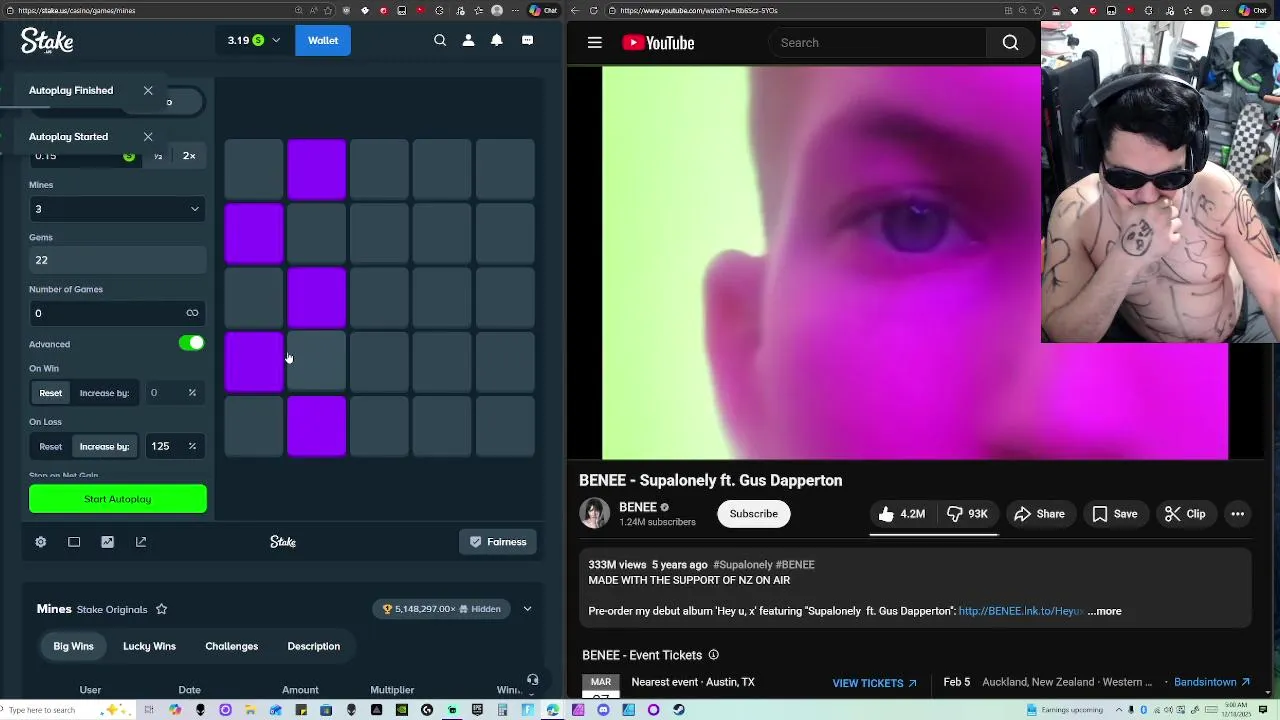Open the Stake Wallet
Screen dimensions: 1280x720
click(323, 40)
